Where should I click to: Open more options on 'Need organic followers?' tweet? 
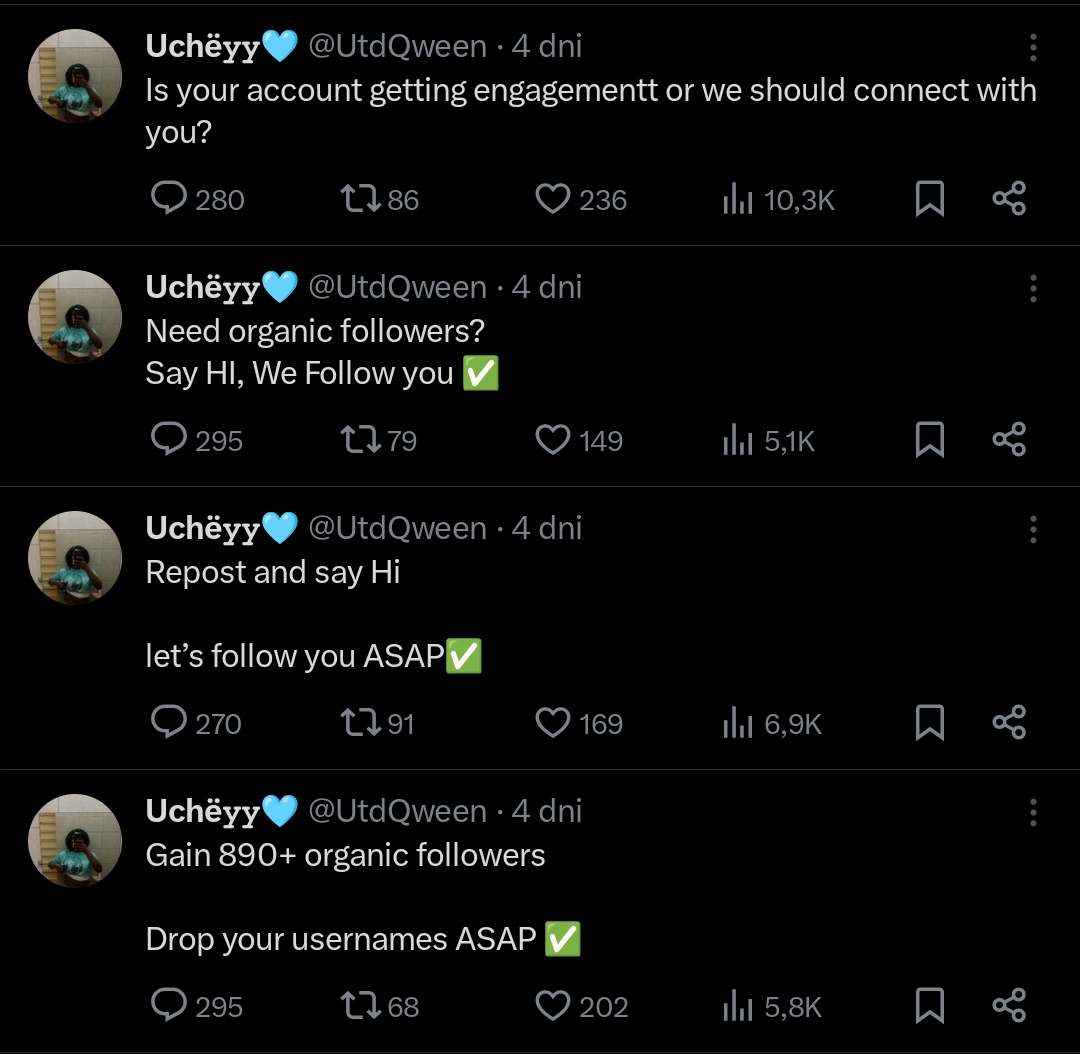point(1033,289)
